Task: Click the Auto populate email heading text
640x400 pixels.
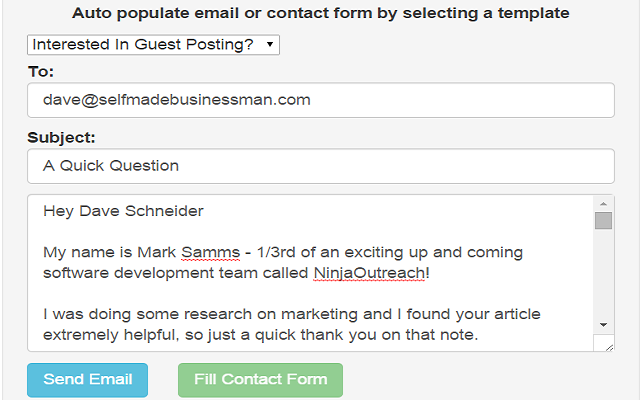Action: tap(321, 14)
